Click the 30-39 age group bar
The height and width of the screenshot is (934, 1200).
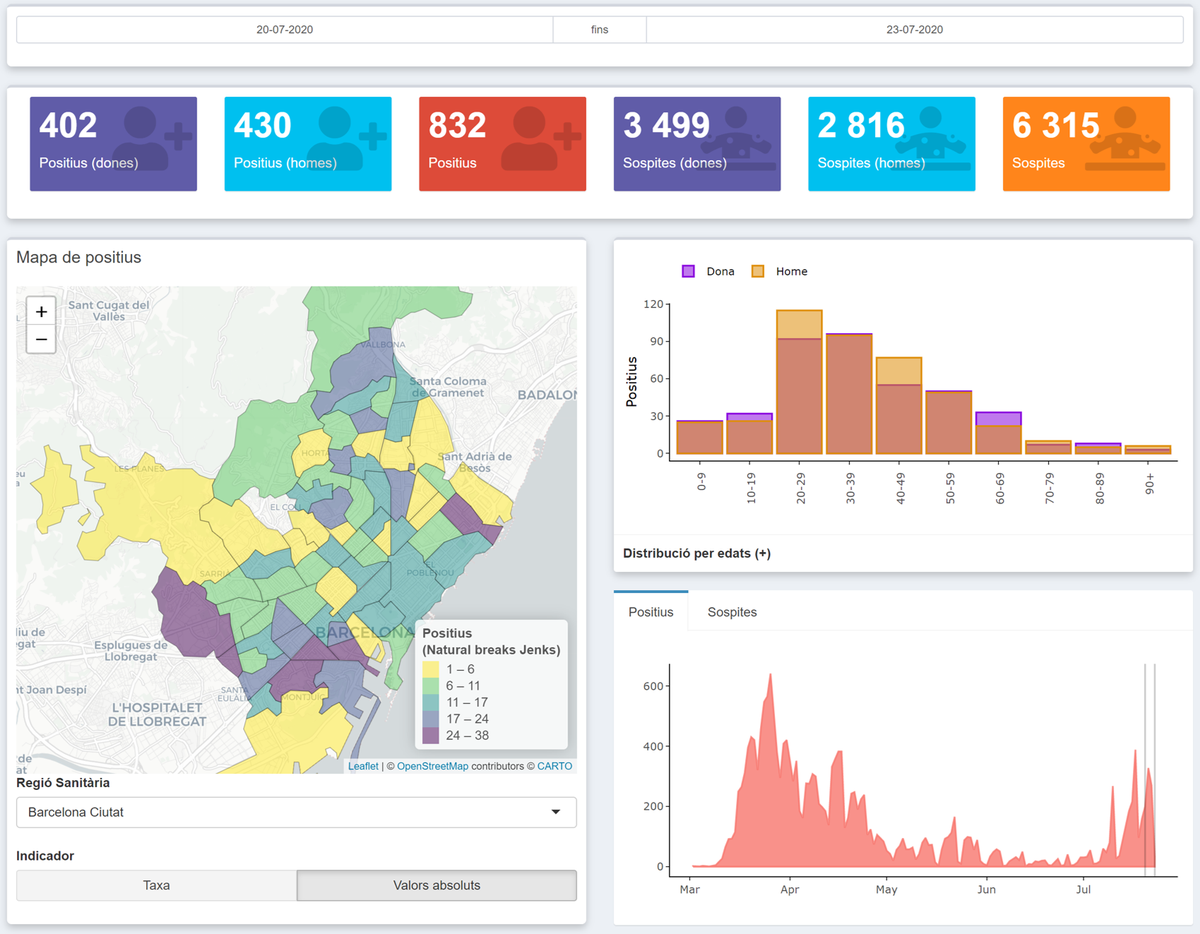tap(849, 394)
